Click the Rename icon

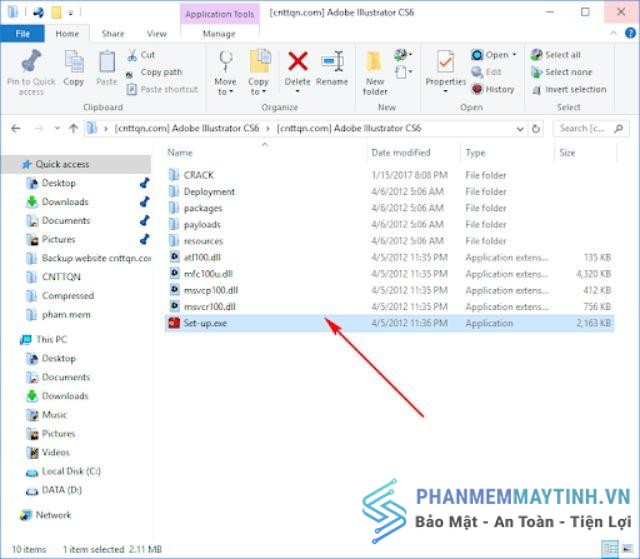click(332, 61)
